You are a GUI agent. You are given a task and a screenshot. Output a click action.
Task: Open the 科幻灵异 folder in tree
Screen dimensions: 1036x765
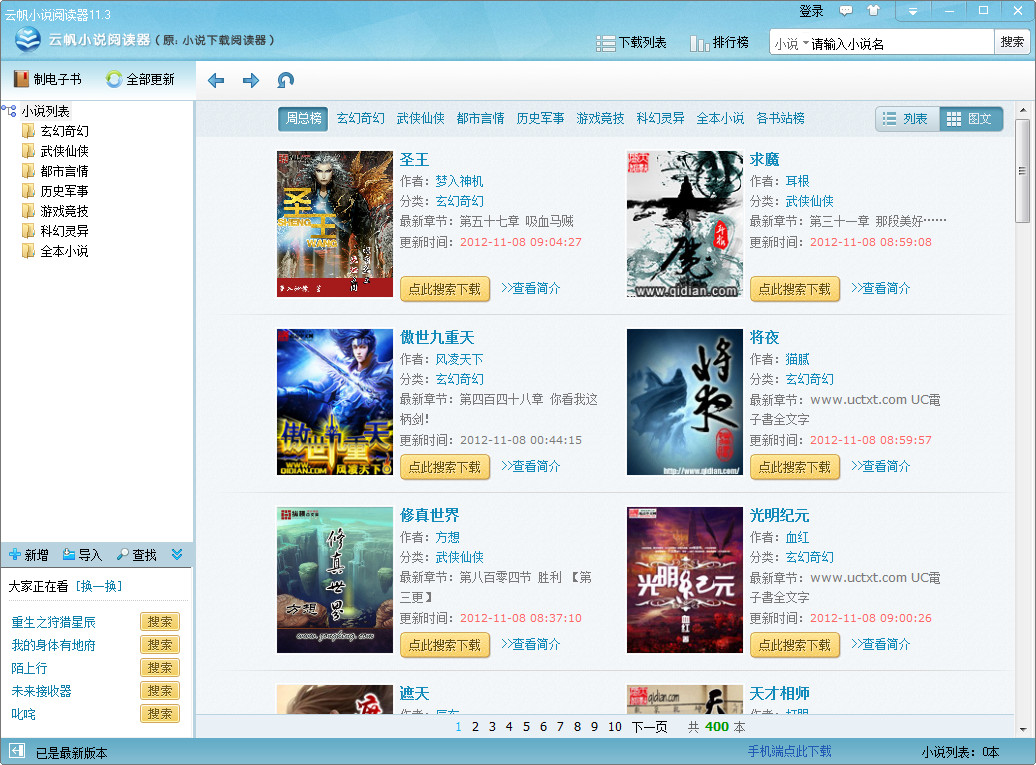[x=64, y=231]
